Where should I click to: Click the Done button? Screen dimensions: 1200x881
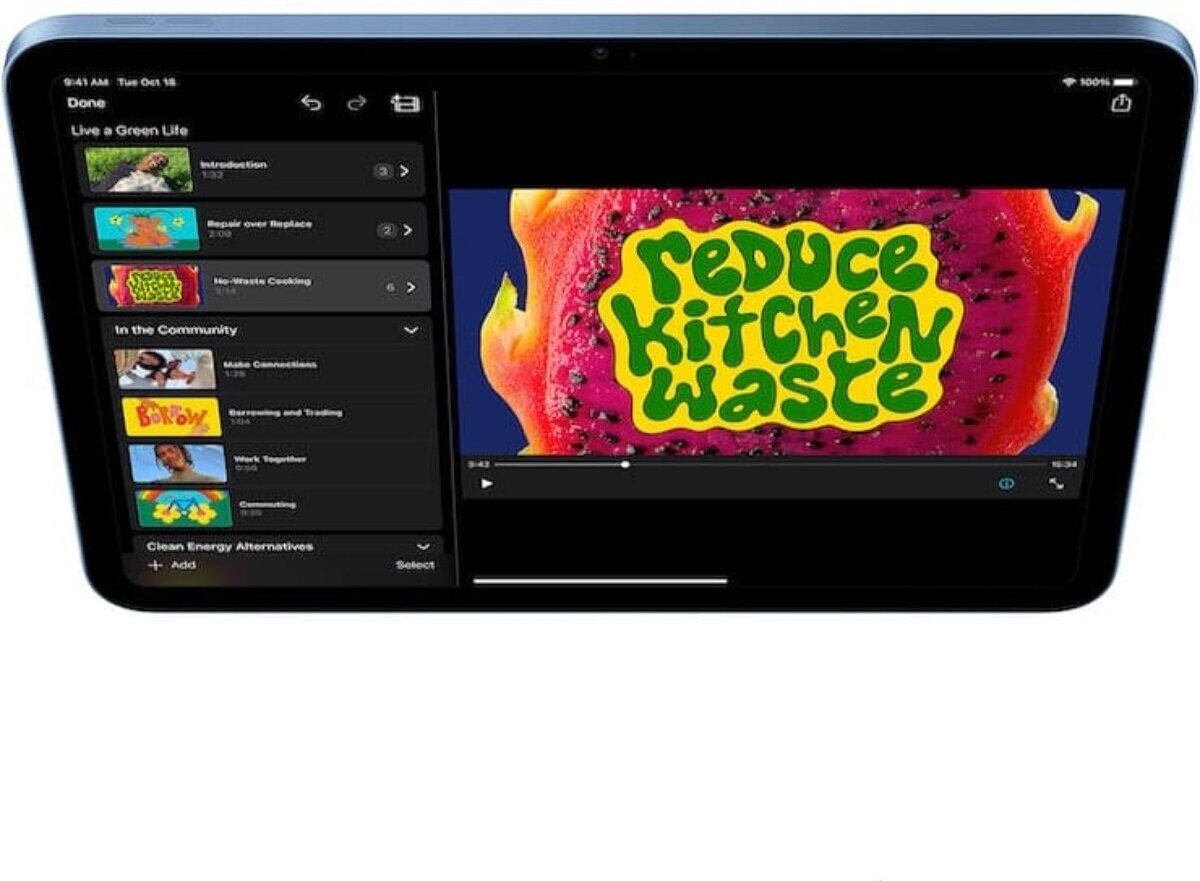point(86,103)
